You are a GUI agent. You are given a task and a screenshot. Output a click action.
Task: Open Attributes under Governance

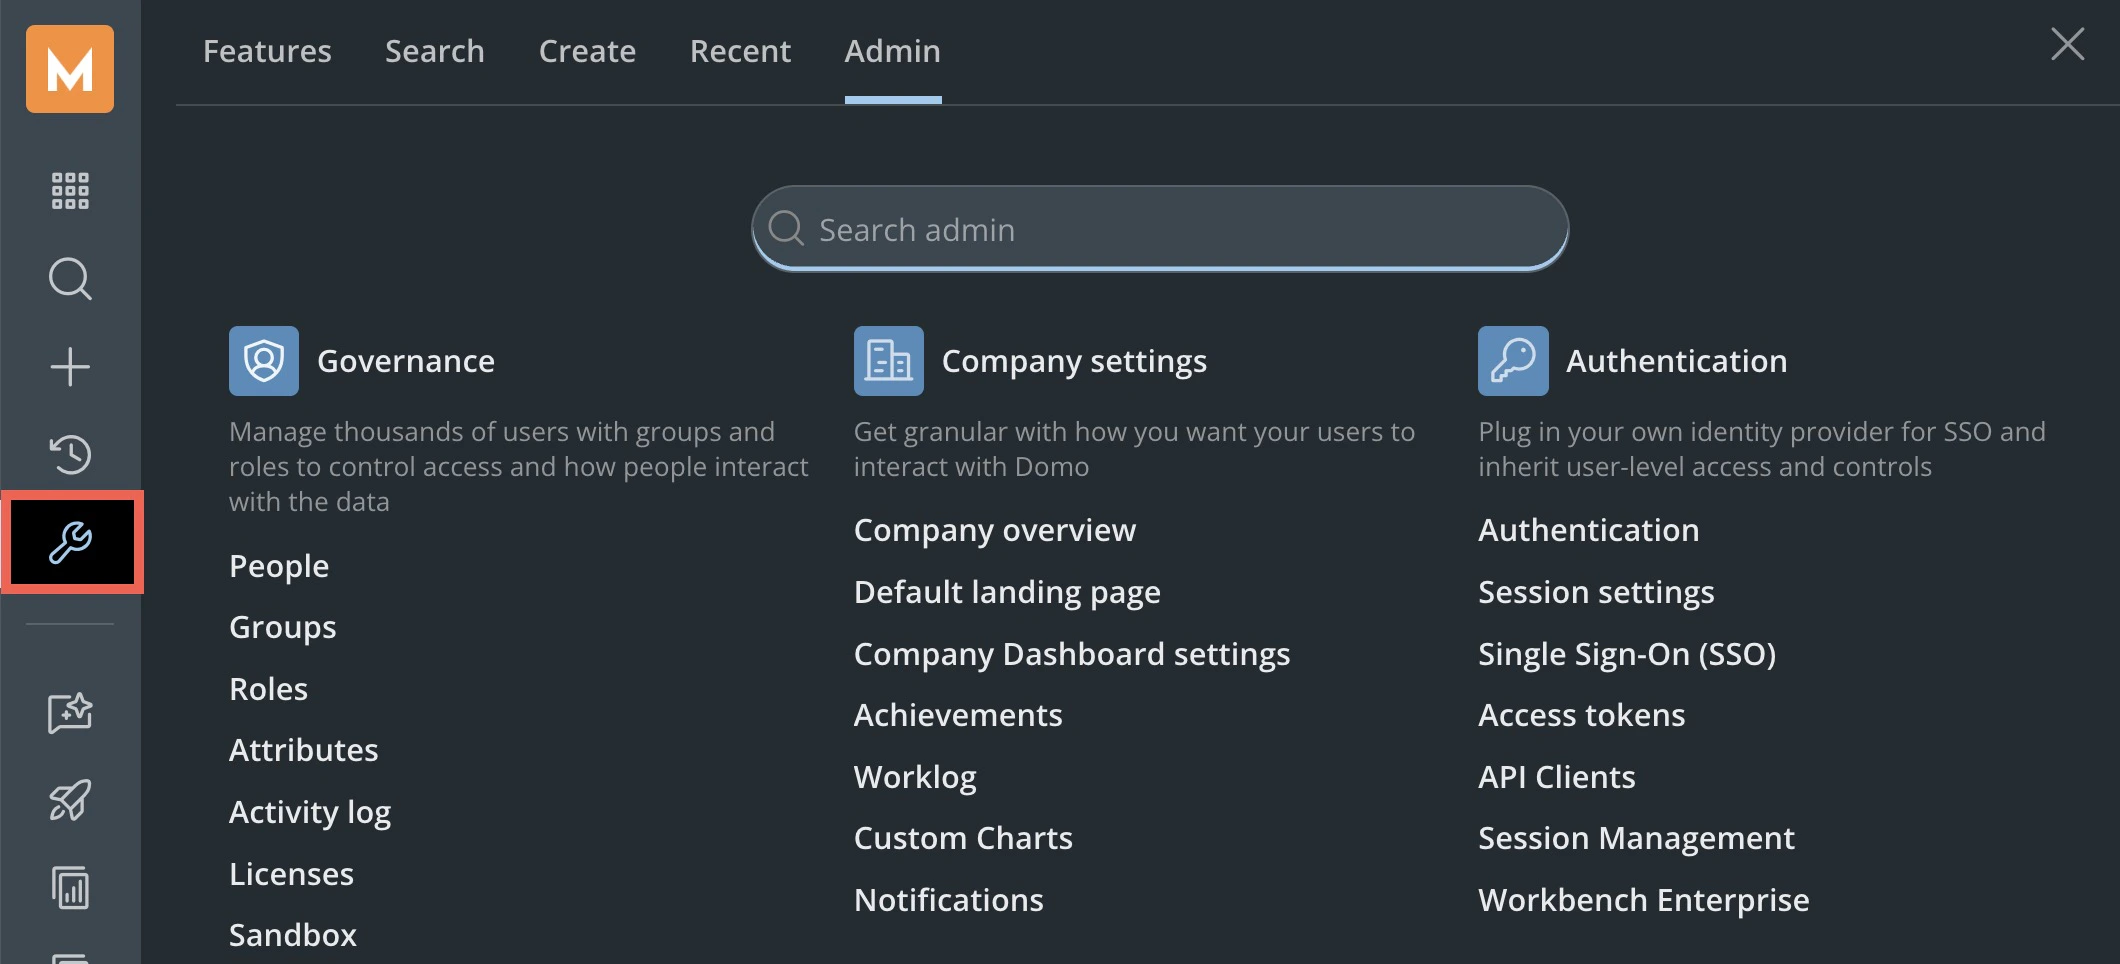(x=304, y=750)
